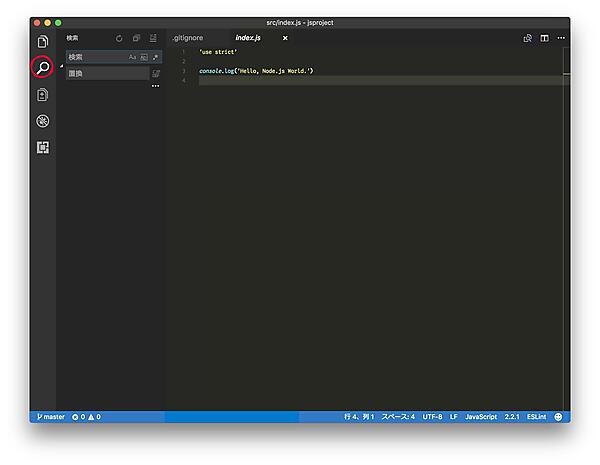Viewport: 600px width, 465px height.
Task: Switch to the .gitignore tab
Action: point(187,38)
